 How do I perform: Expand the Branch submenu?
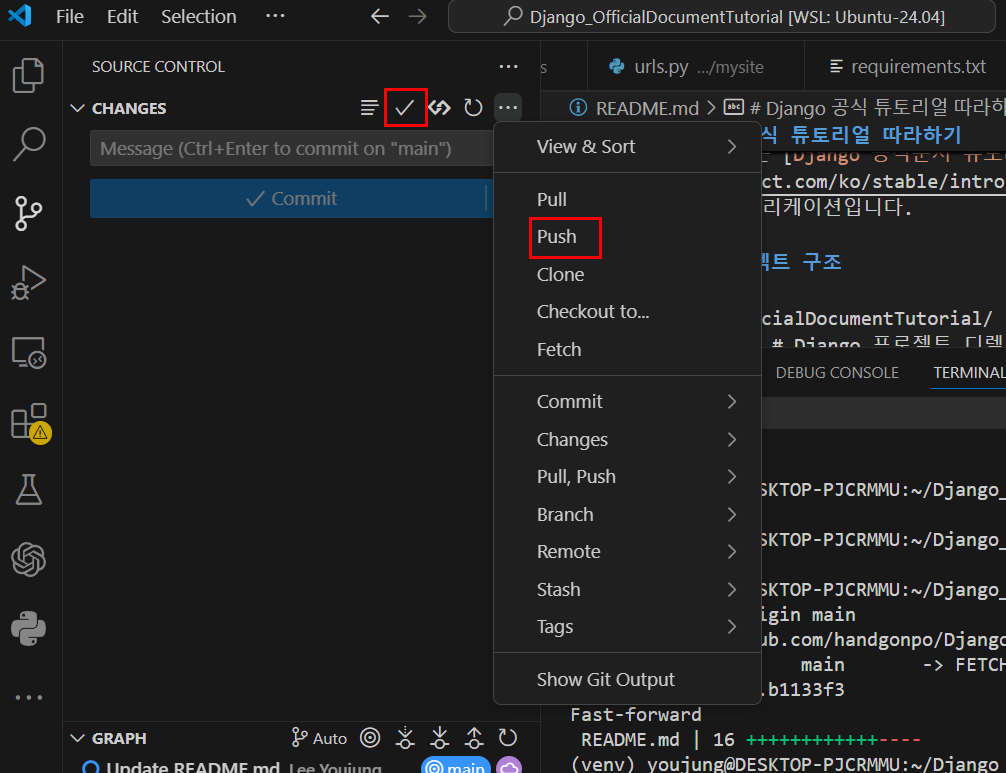[627, 514]
